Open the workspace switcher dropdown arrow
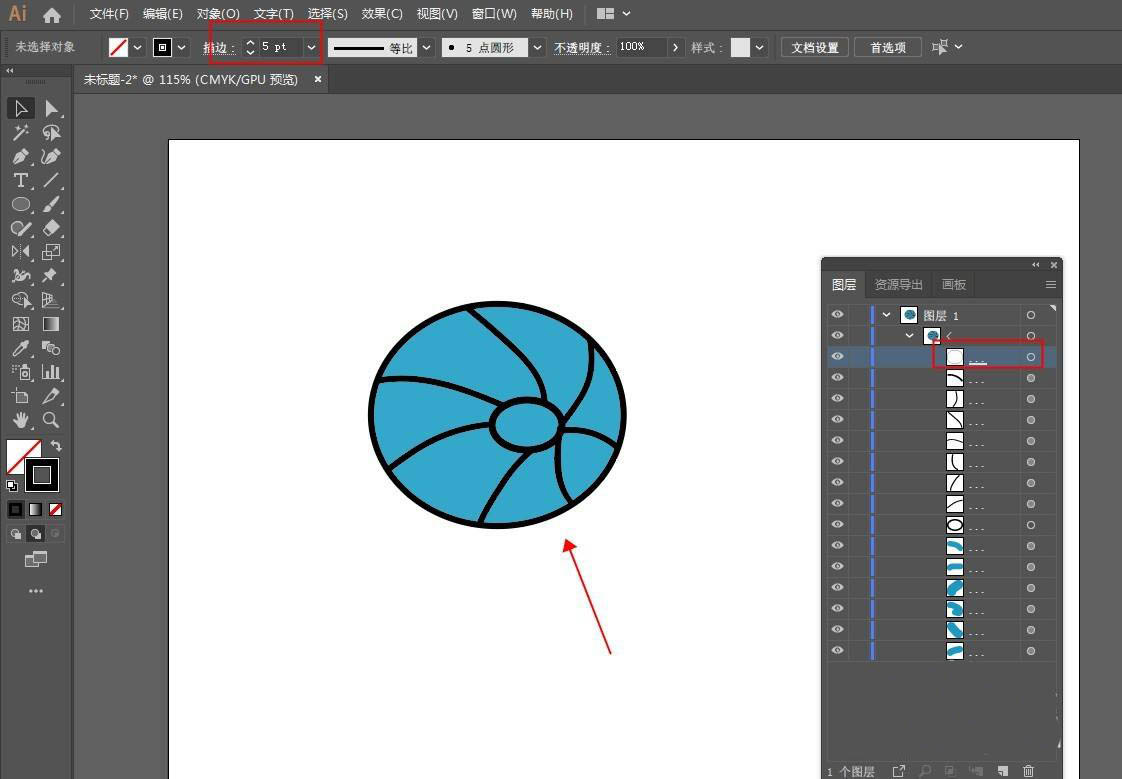Viewport: 1122px width, 779px height. [626, 14]
